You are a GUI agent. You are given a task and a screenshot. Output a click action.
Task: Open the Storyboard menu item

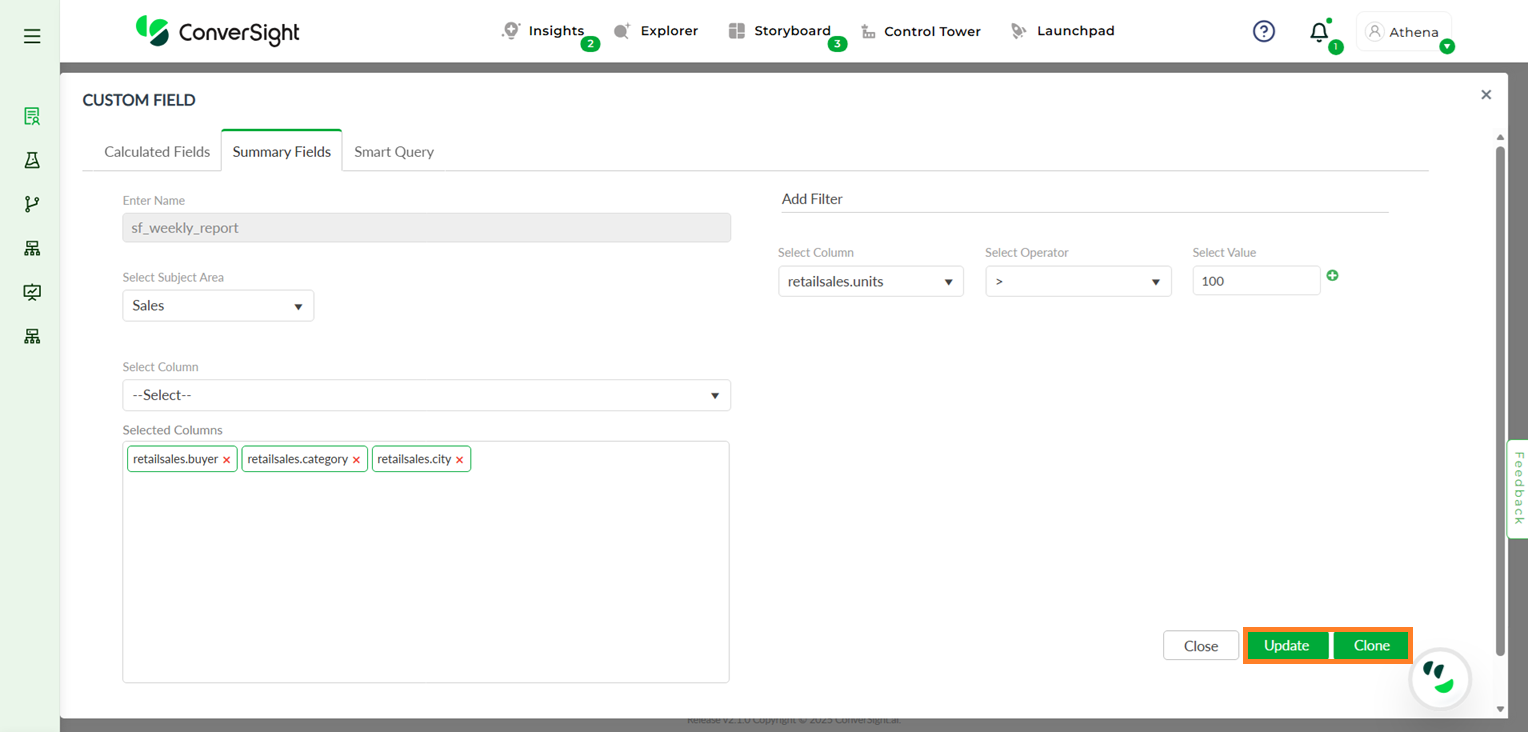pyautogui.click(x=791, y=31)
